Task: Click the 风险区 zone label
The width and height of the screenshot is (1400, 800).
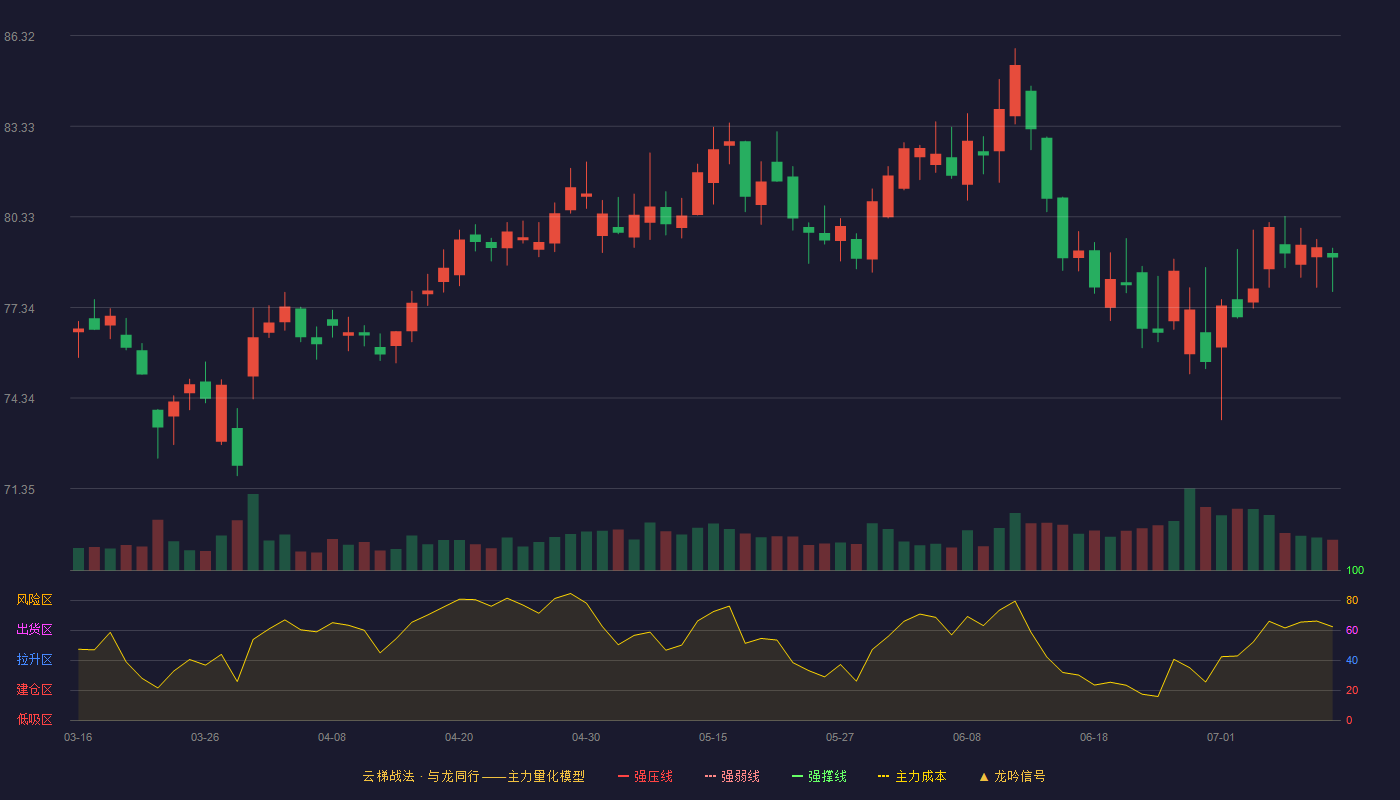Action: tap(34, 600)
